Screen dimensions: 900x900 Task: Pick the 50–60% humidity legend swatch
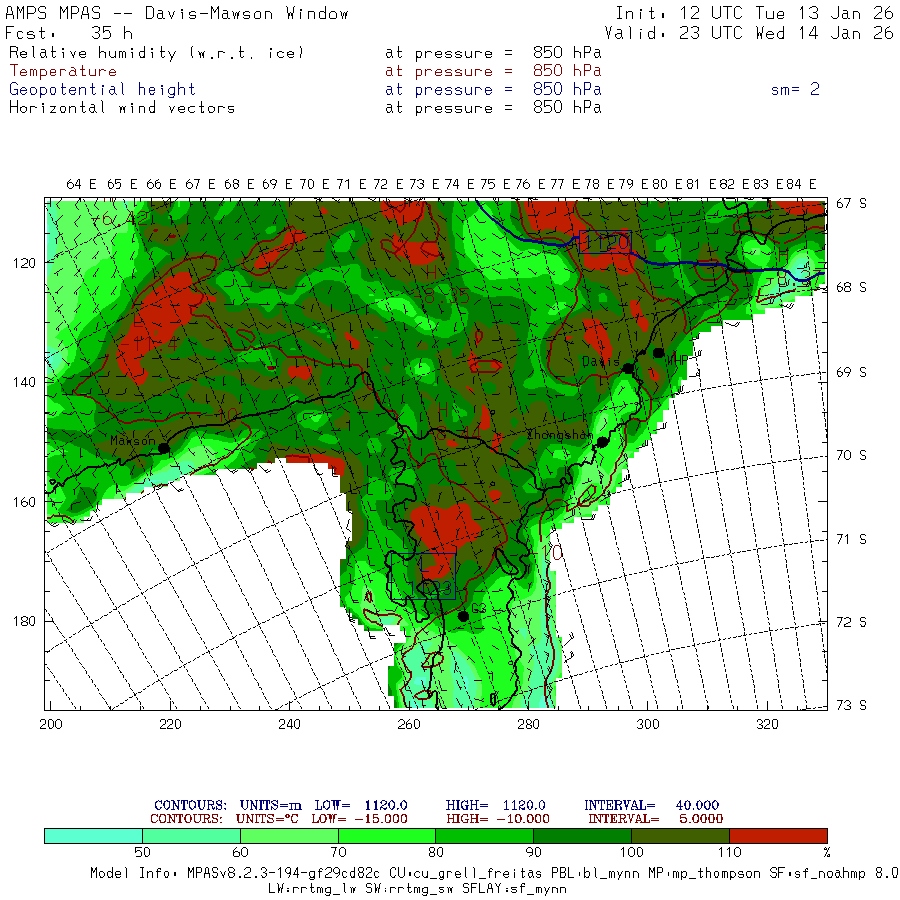tap(191, 836)
